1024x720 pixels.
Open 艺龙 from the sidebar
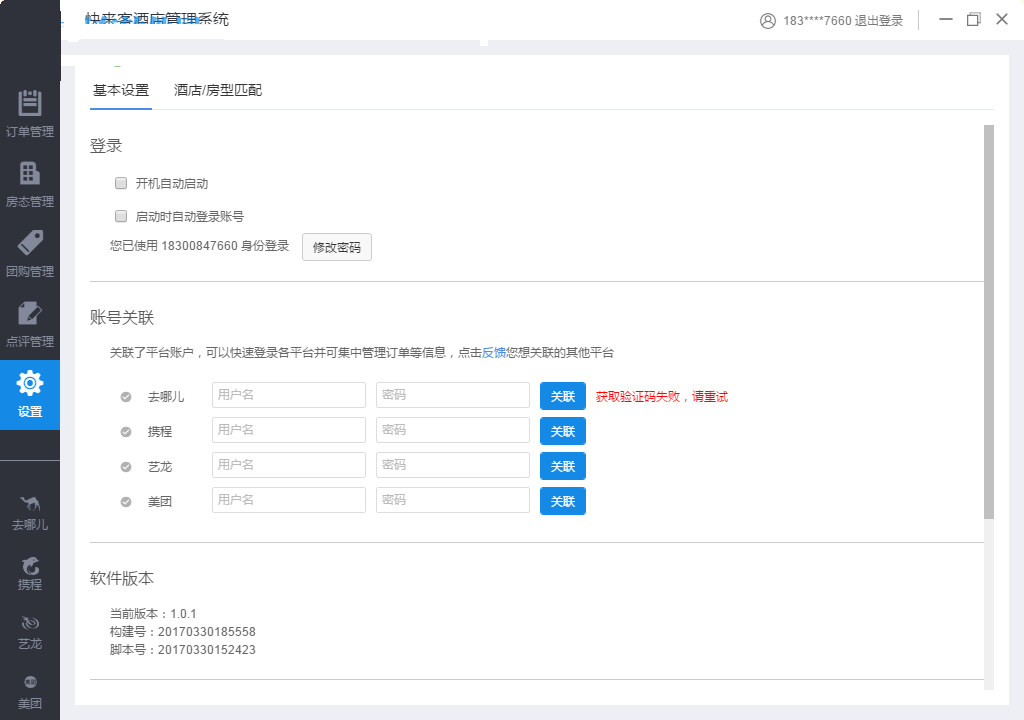(30, 625)
